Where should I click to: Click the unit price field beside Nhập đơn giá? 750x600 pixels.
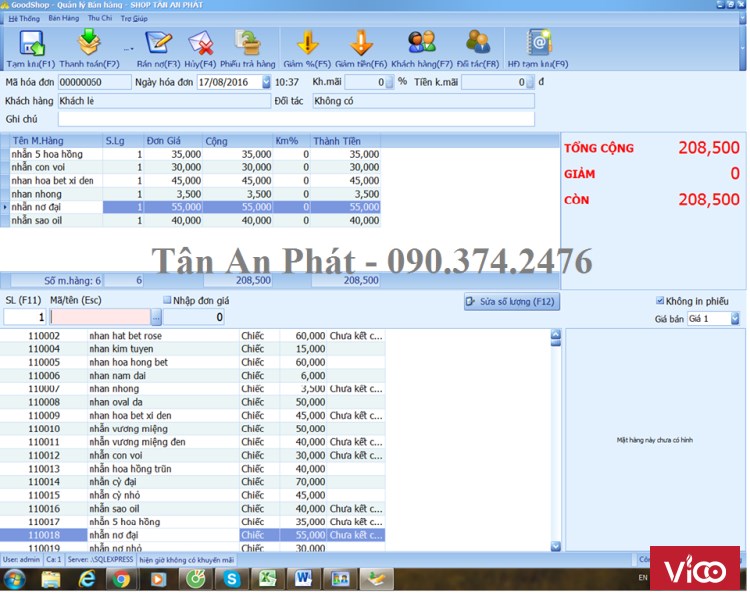[x=194, y=317]
